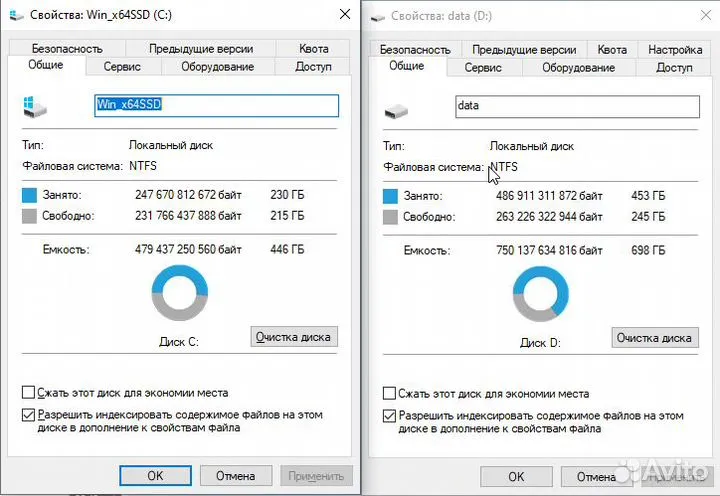
Task: Click the title bar icon of data (D:) window
Action: point(378,17)
